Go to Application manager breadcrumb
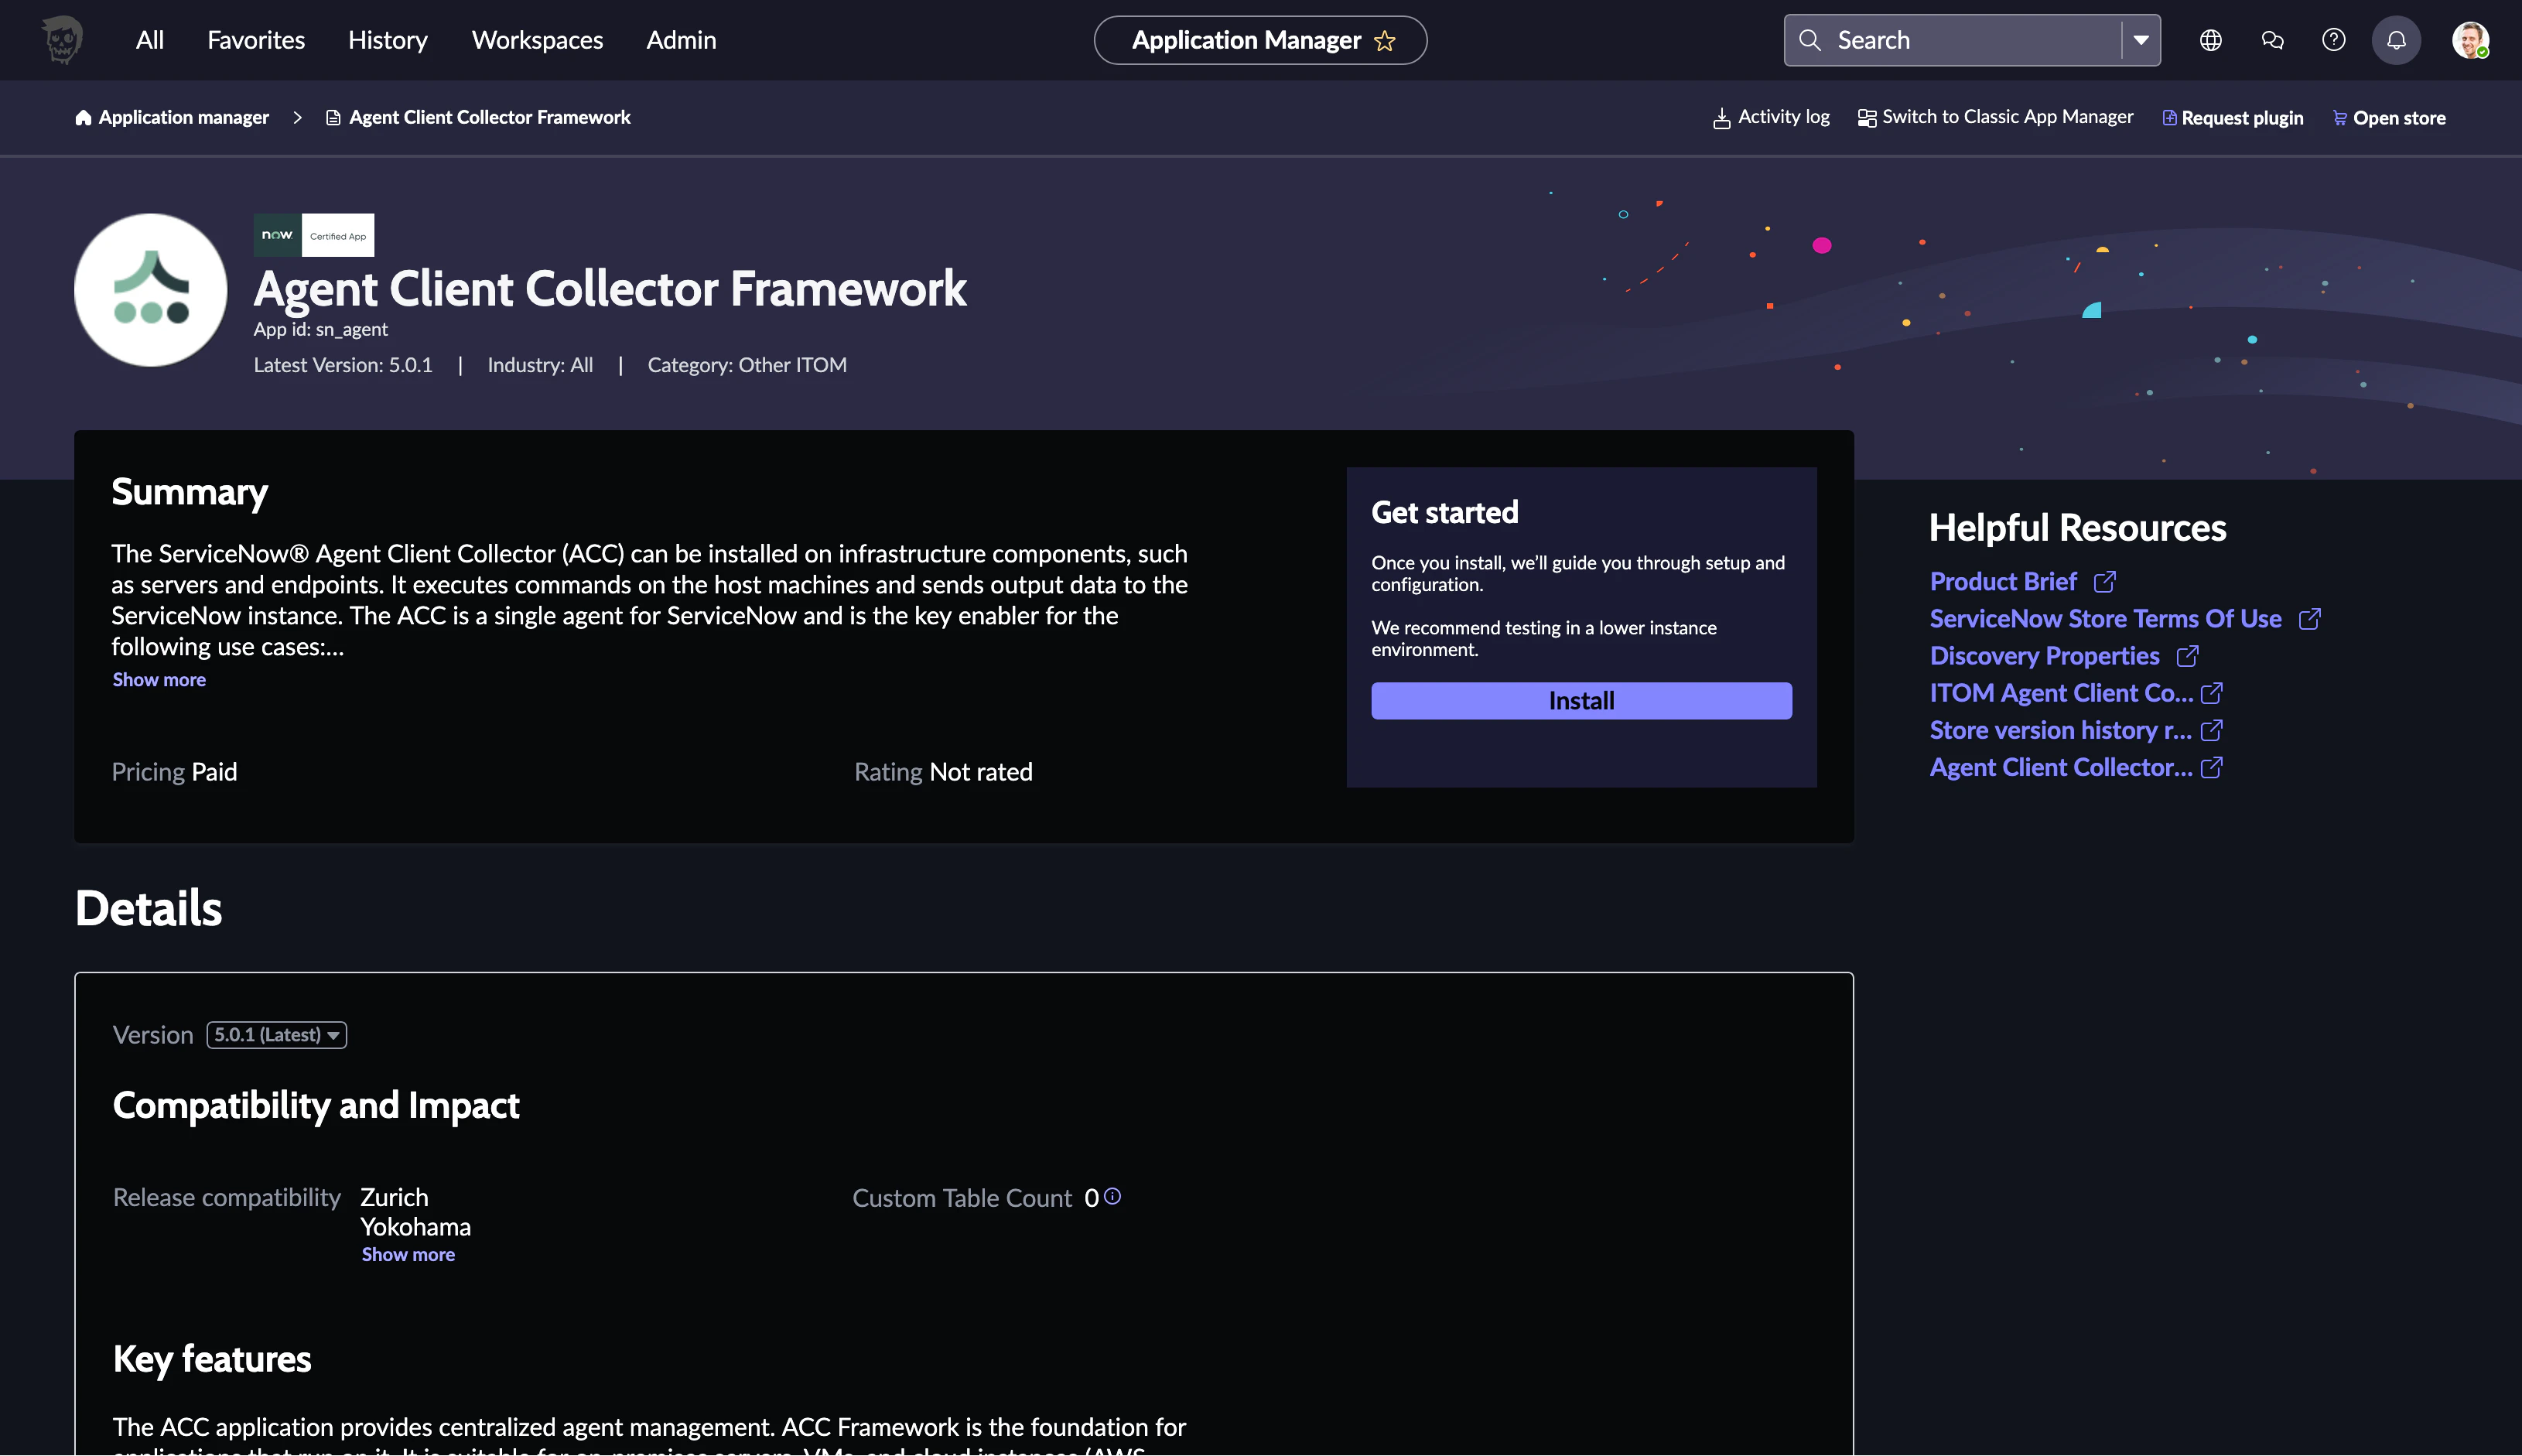The image size is (2522, 1456). pyautogui.click(x=184, y=118)
